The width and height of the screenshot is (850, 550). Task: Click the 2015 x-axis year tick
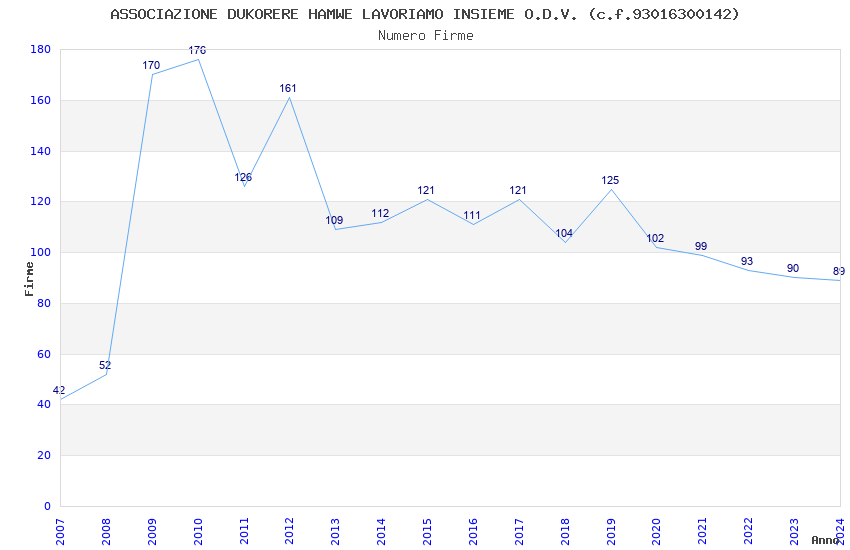[x=427, y=531]
